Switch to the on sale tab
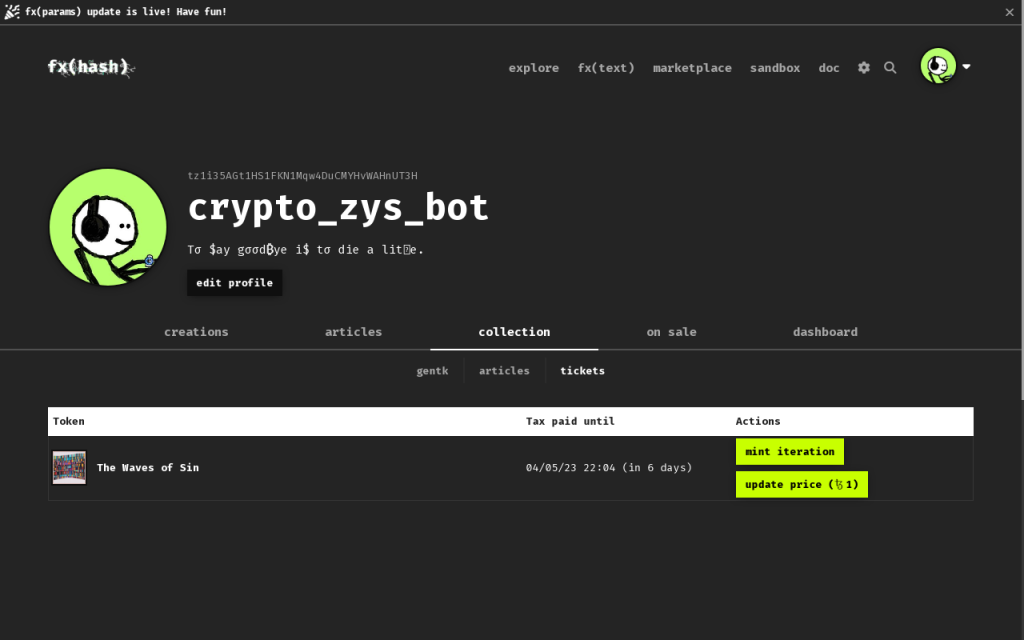 coord(671,332)
